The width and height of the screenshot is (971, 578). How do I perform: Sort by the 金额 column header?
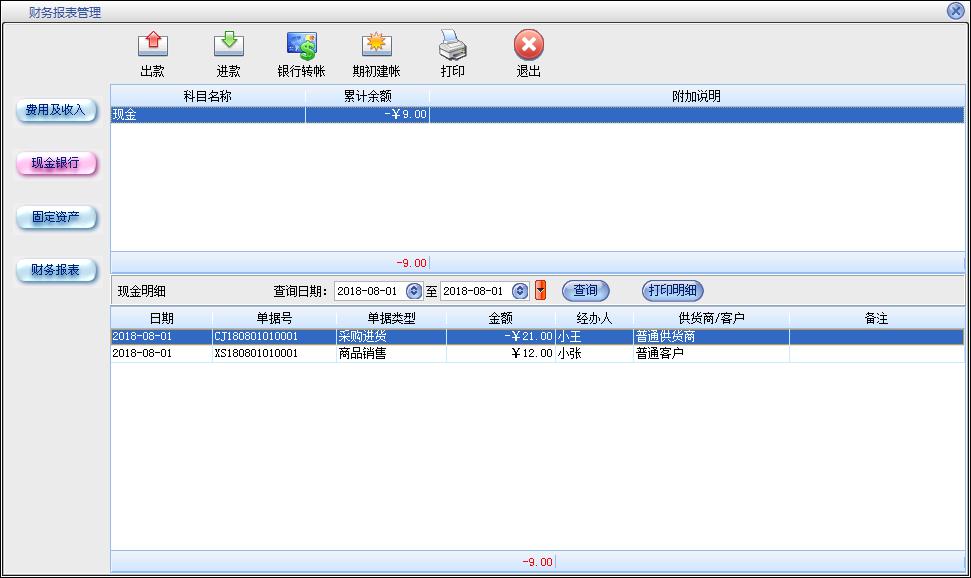500,318
